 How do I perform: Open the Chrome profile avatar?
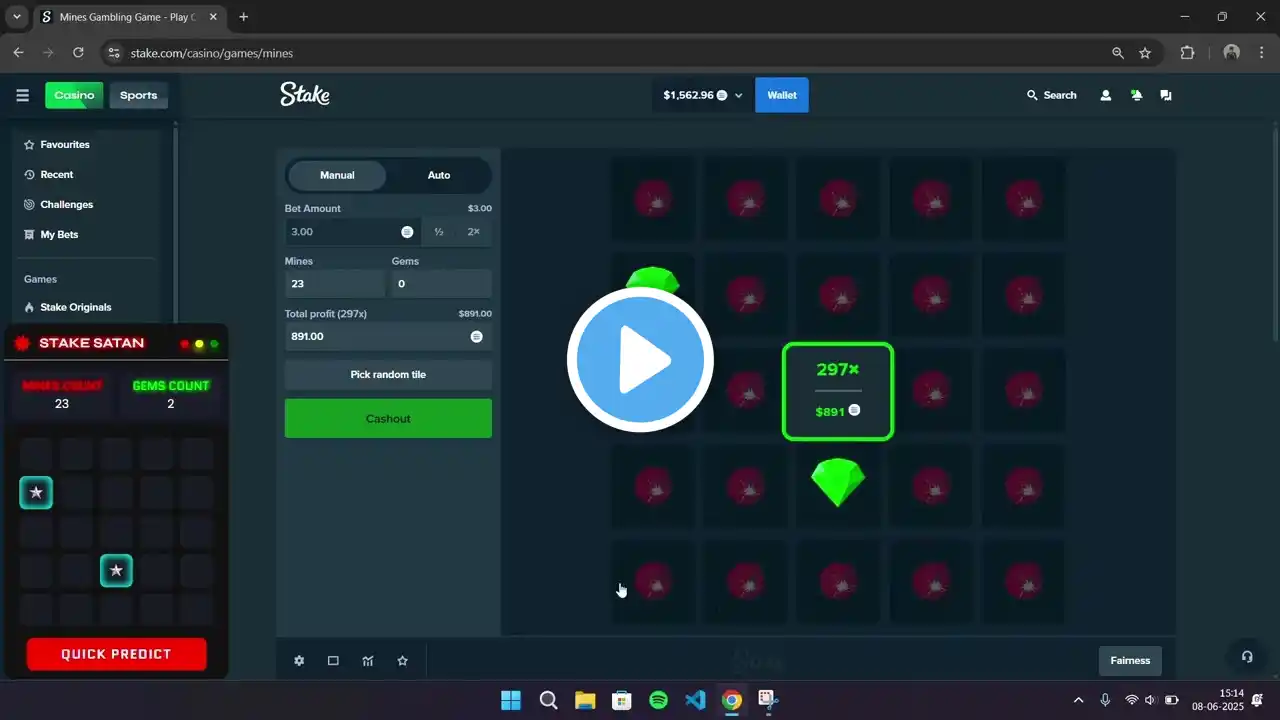click(x=1232, y=52)
